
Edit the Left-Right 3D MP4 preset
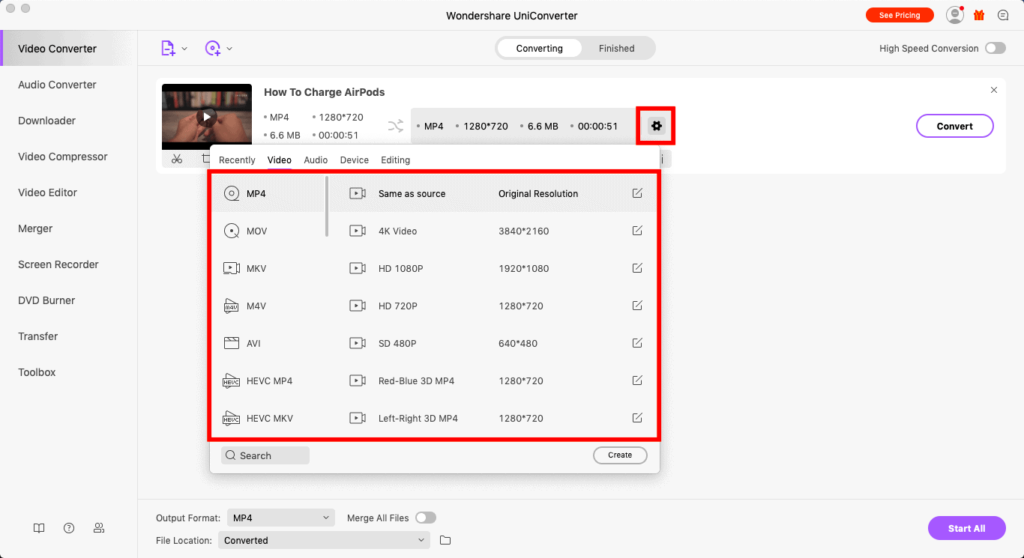click(x=637, y=418)
